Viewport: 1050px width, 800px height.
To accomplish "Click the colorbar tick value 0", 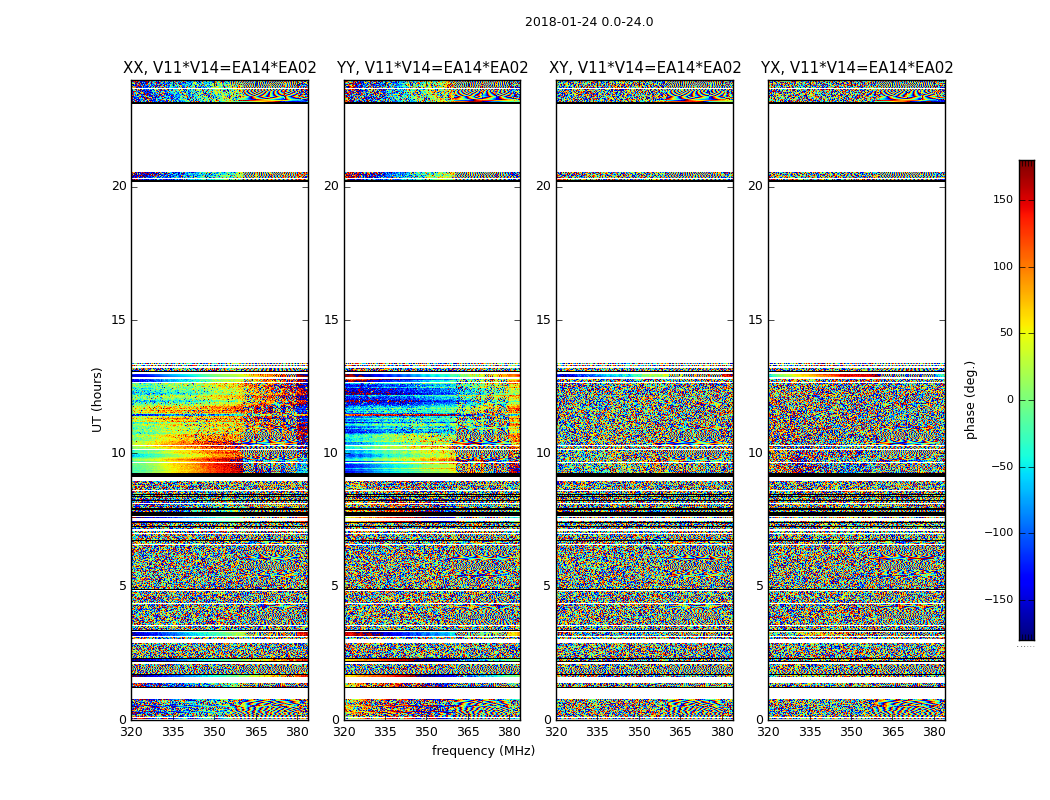I will (1010, 400).
